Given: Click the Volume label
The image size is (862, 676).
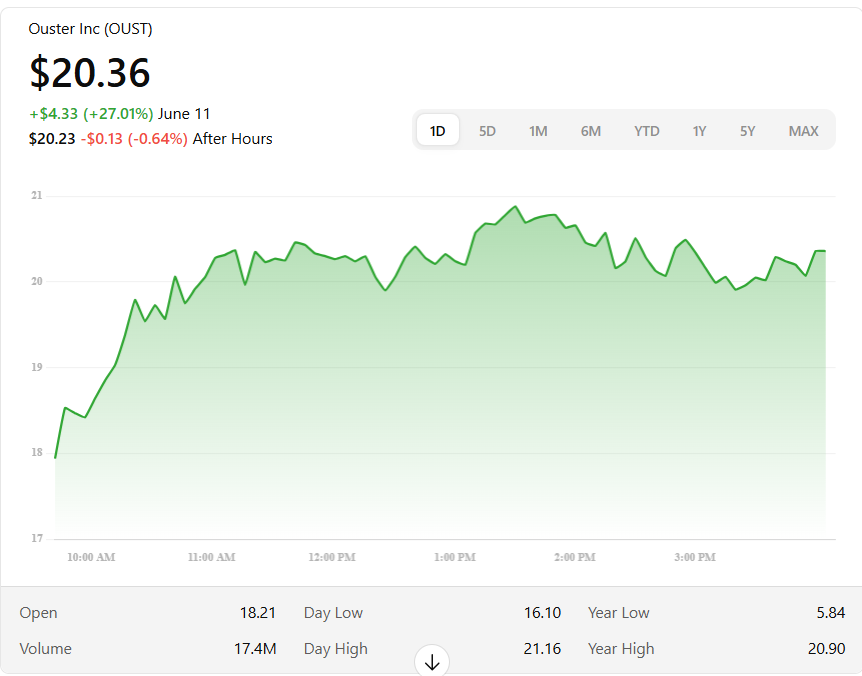Looking at the screenshot, I should tap(46, 649).
